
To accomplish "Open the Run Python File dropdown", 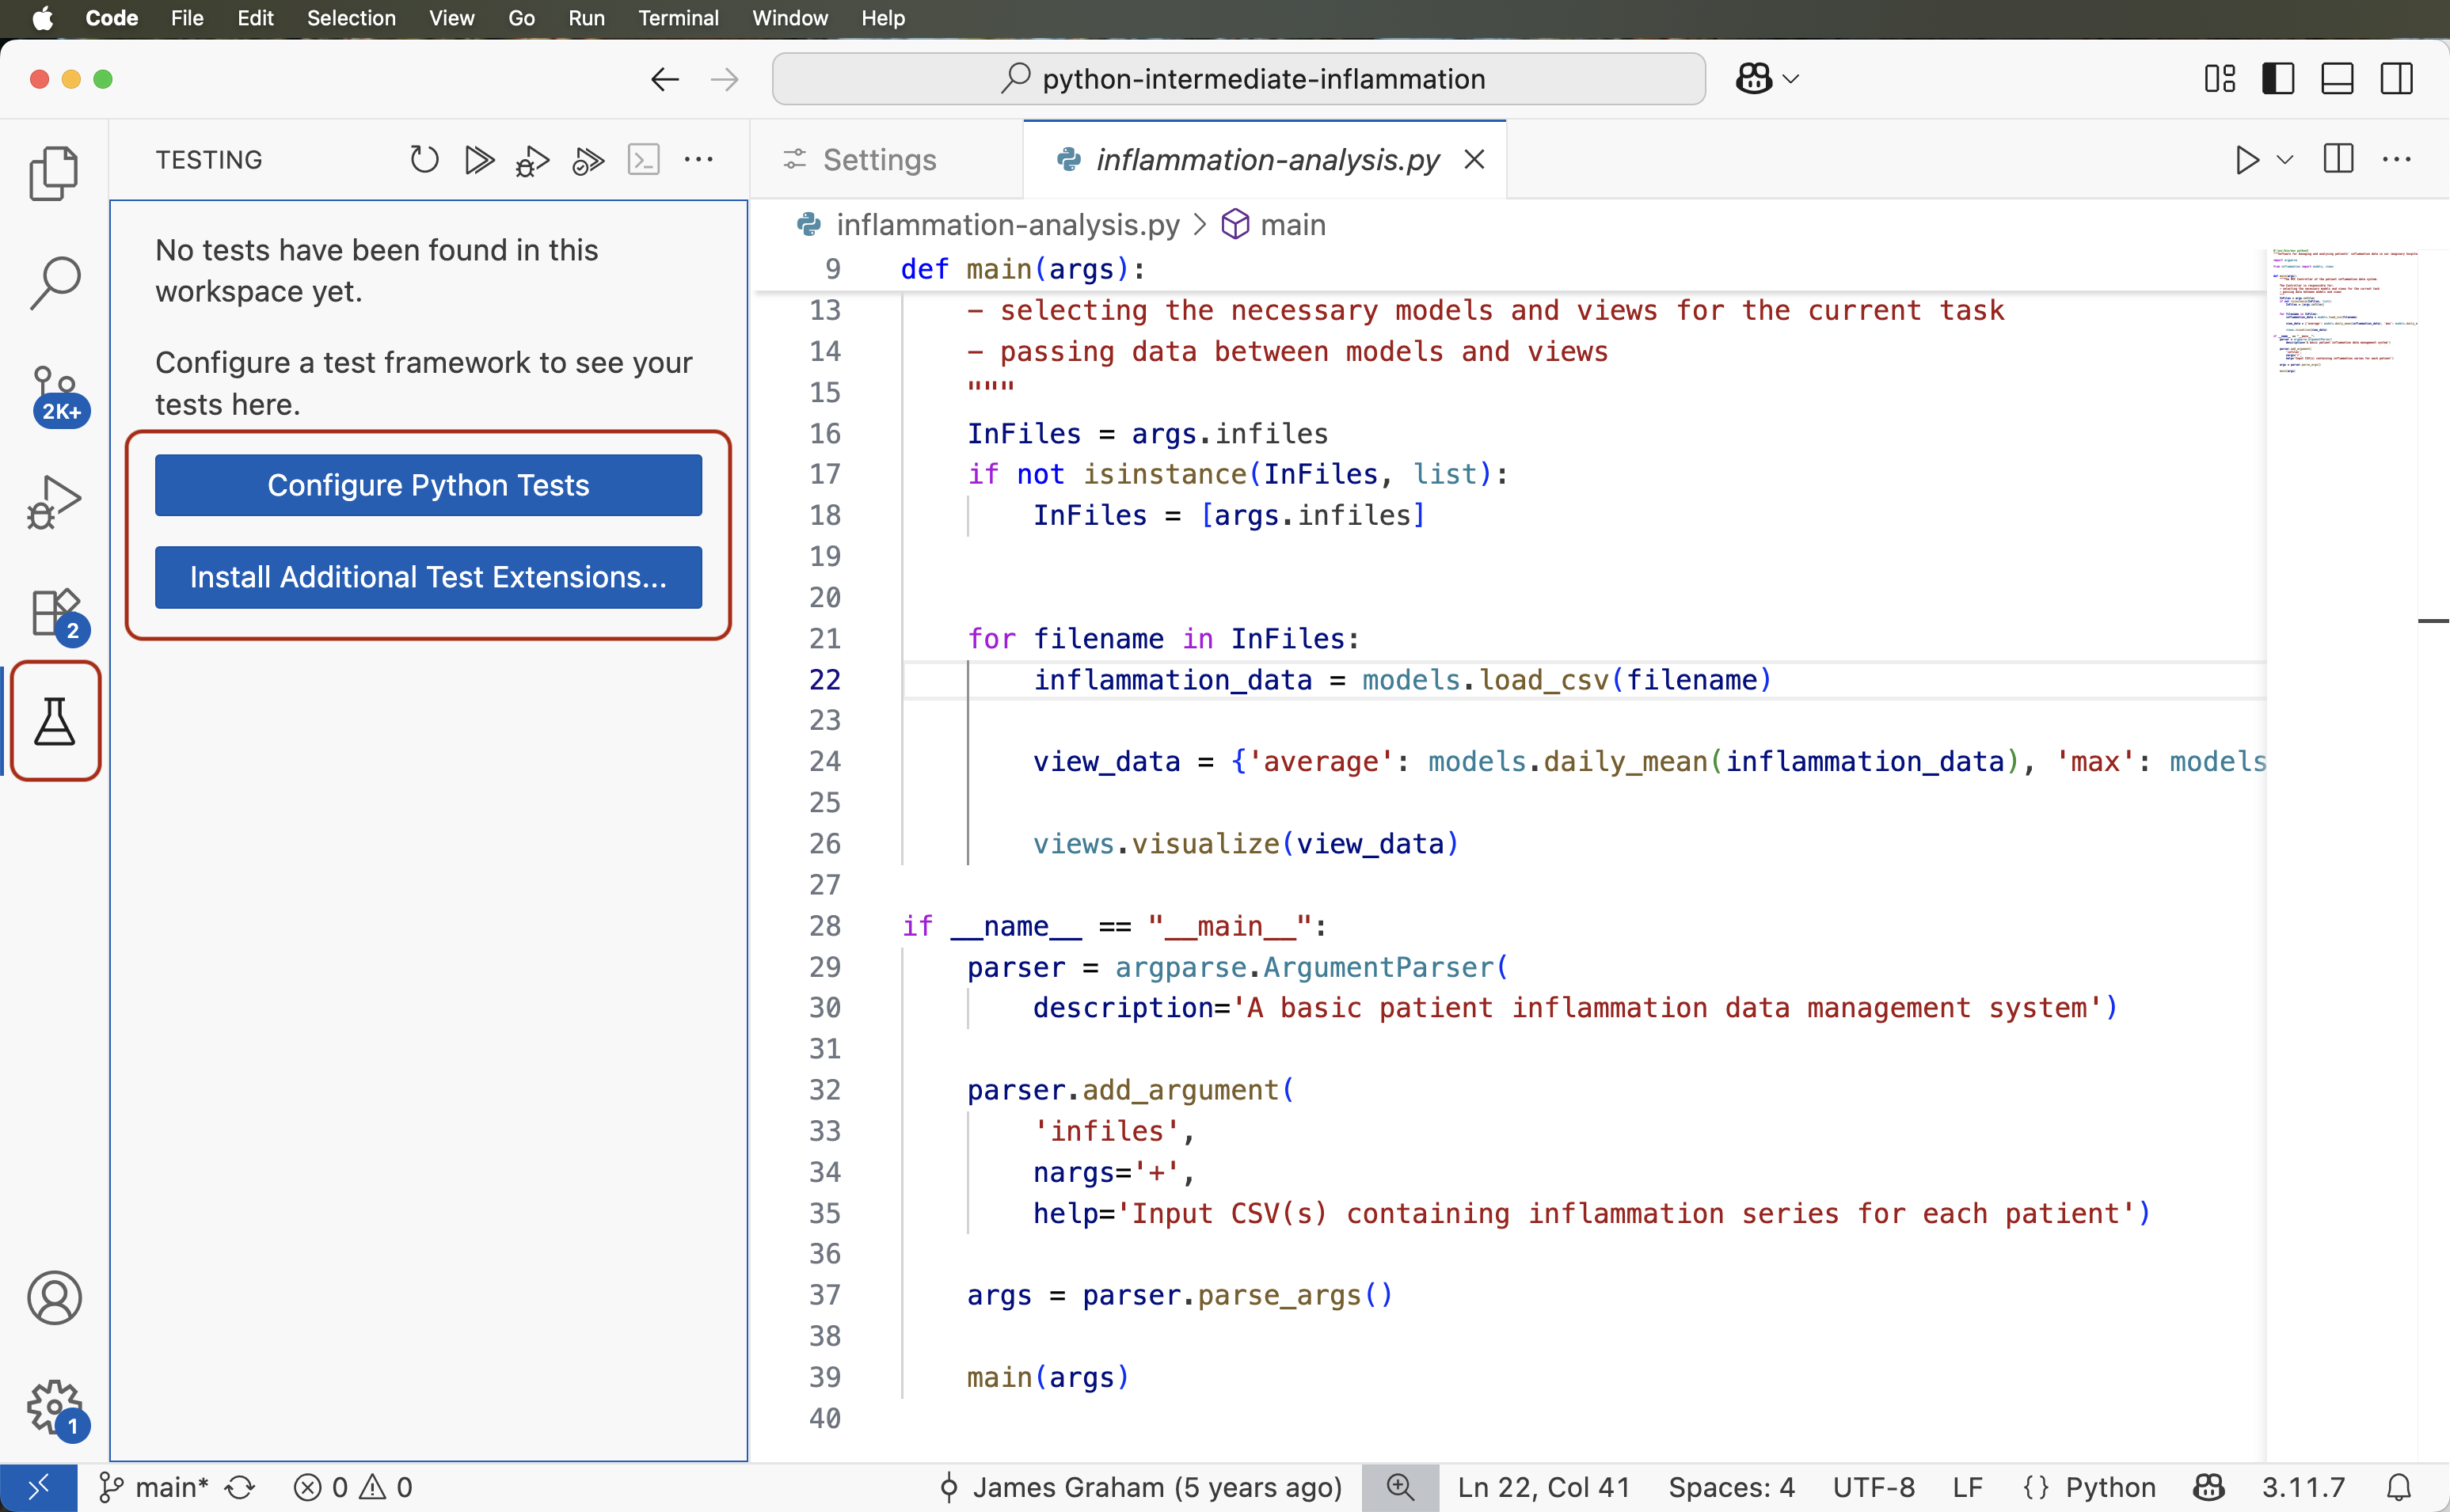I will [2285, 159].
